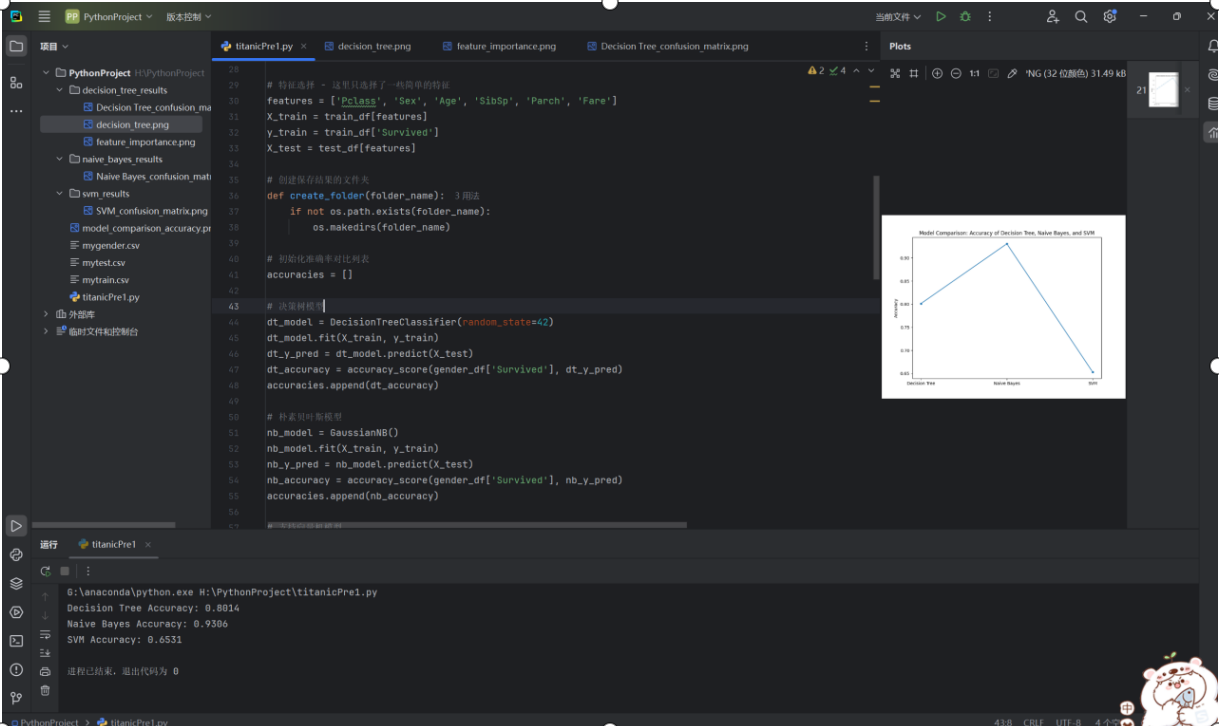Open the Git version control tool window

[16, 697]
